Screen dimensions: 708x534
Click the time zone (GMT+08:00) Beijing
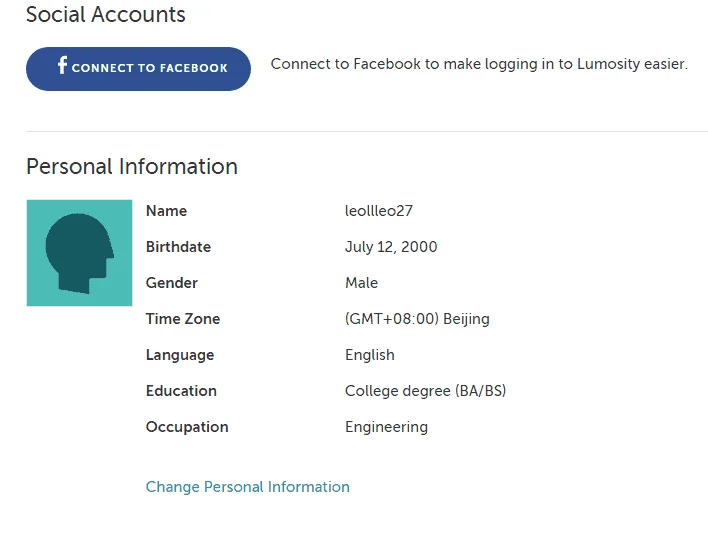417,319
